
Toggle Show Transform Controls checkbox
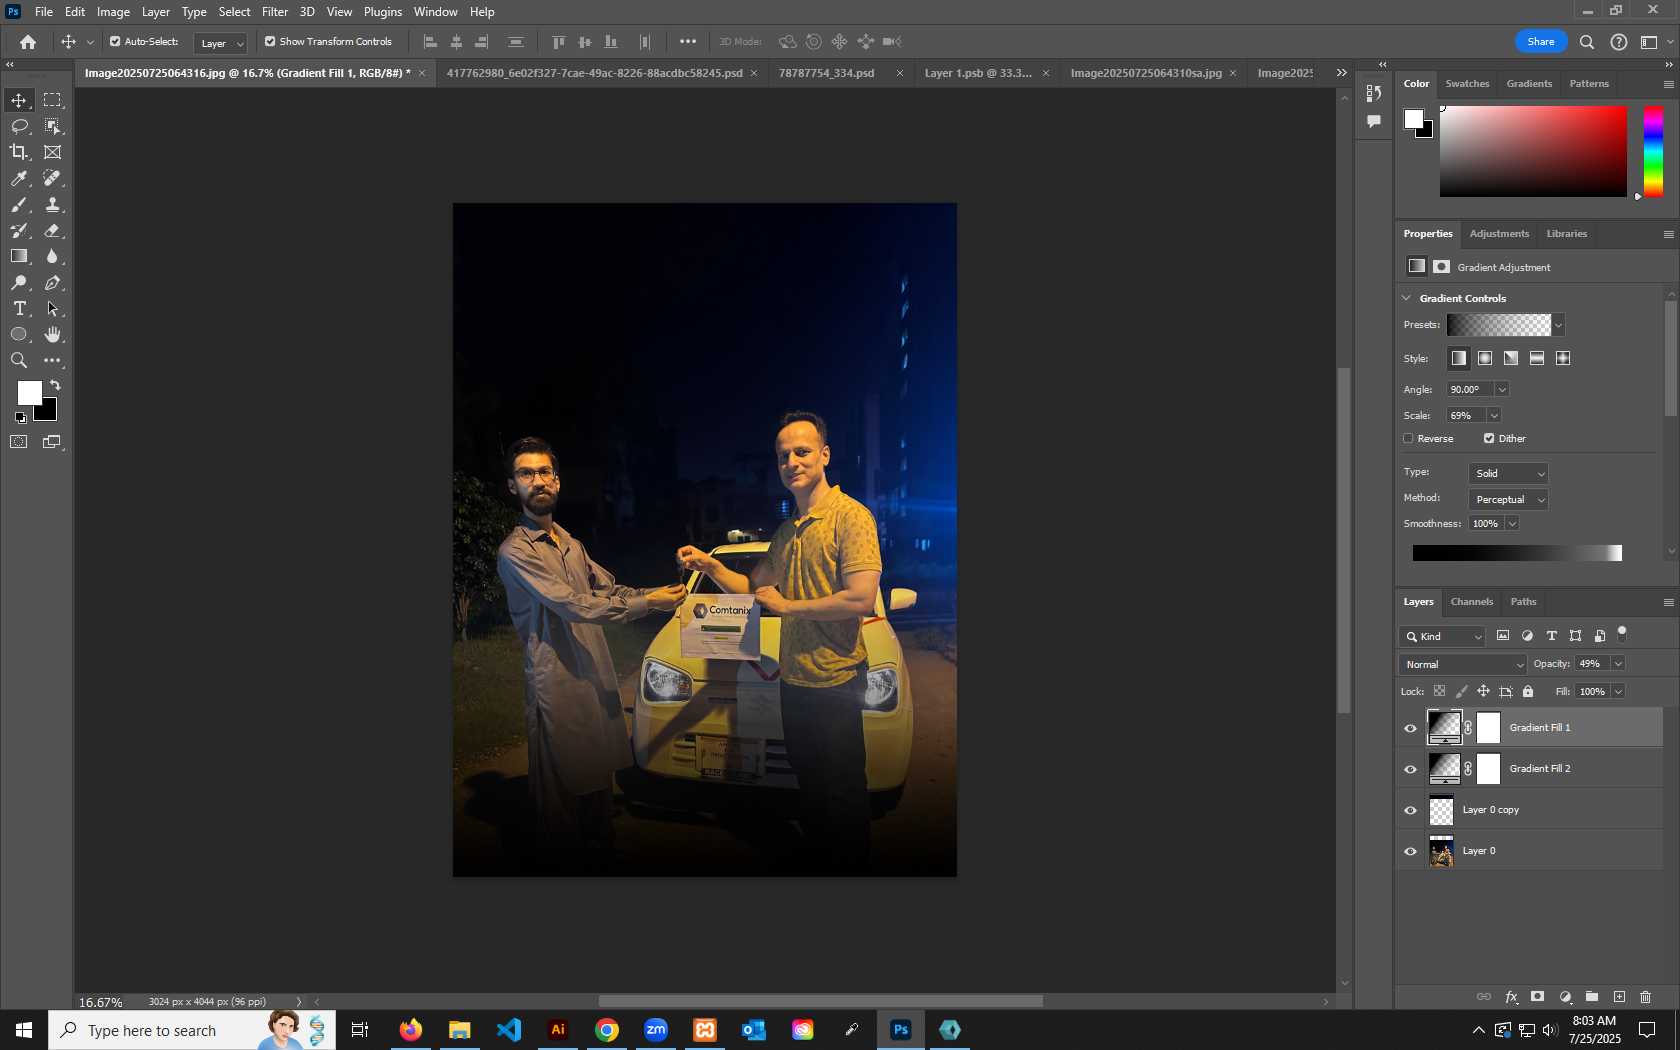coord(270,42)
